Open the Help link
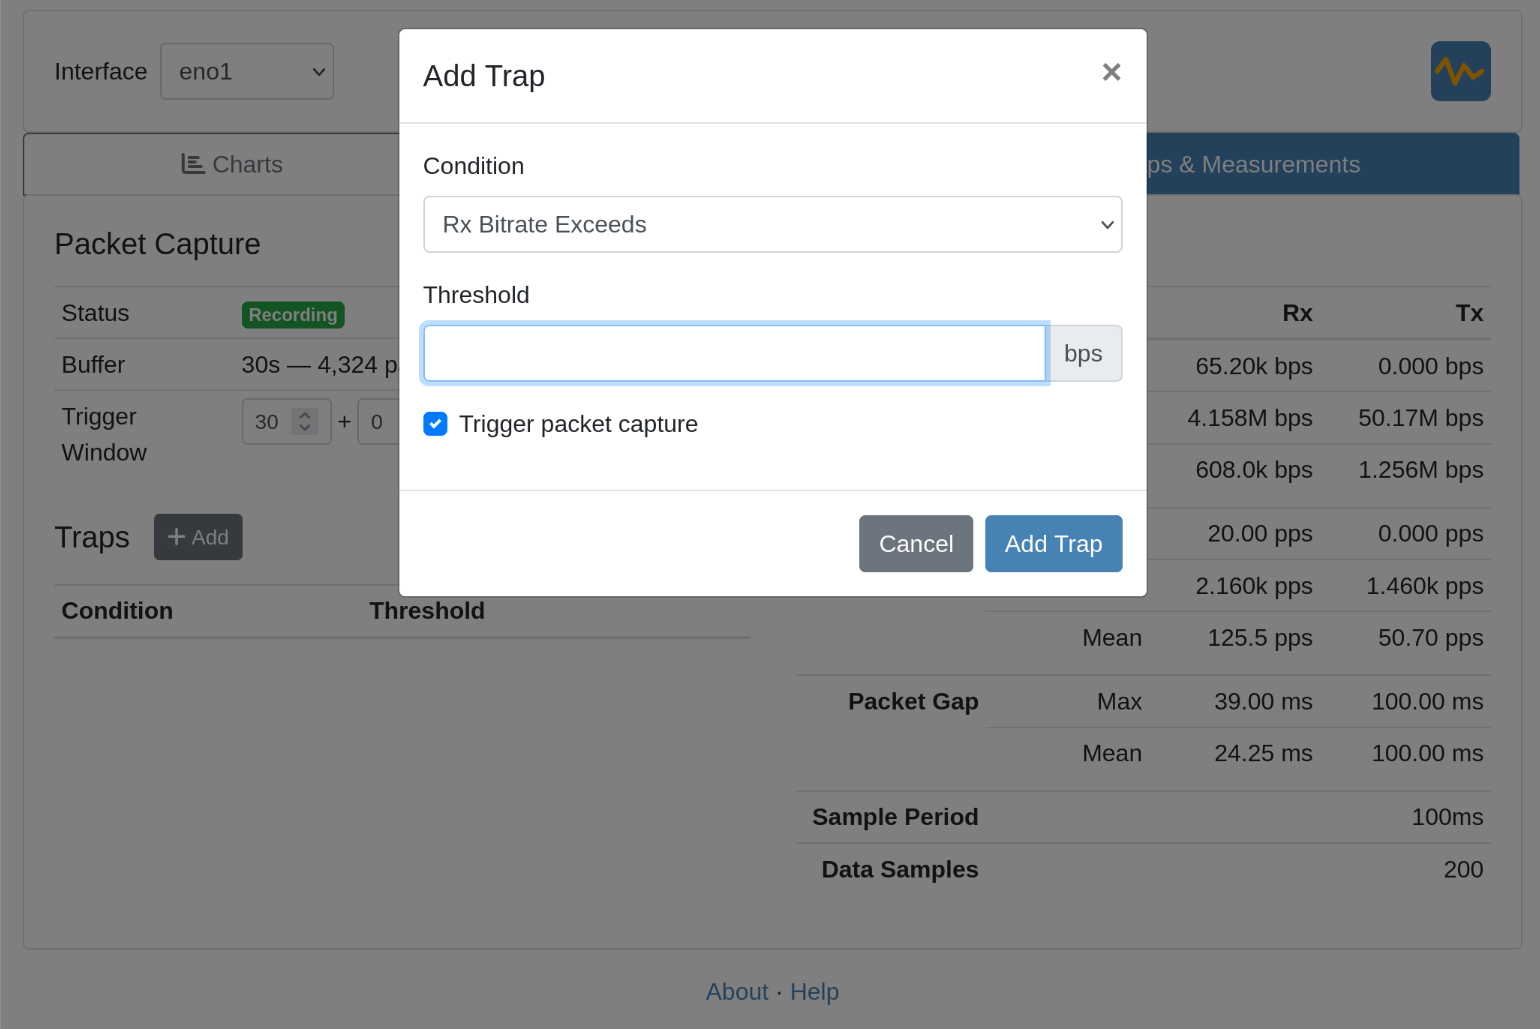1540x1029 pixels. [814, 992]
